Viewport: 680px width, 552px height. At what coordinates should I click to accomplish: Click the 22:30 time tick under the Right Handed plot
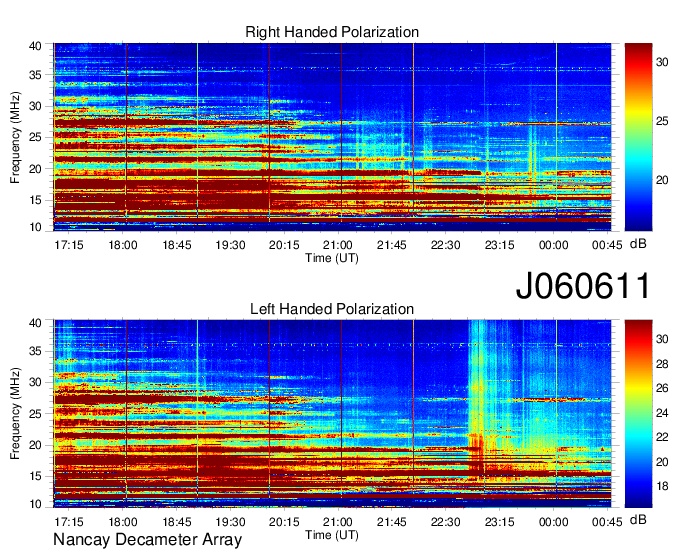click(x=445, y=245)
